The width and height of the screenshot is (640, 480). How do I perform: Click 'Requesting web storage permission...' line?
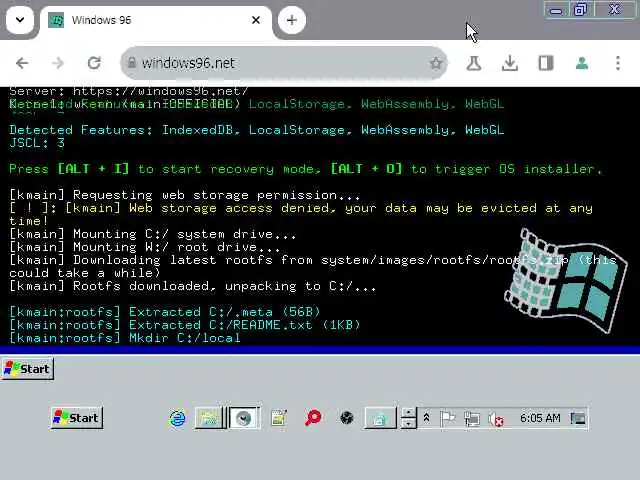point(184,195)
